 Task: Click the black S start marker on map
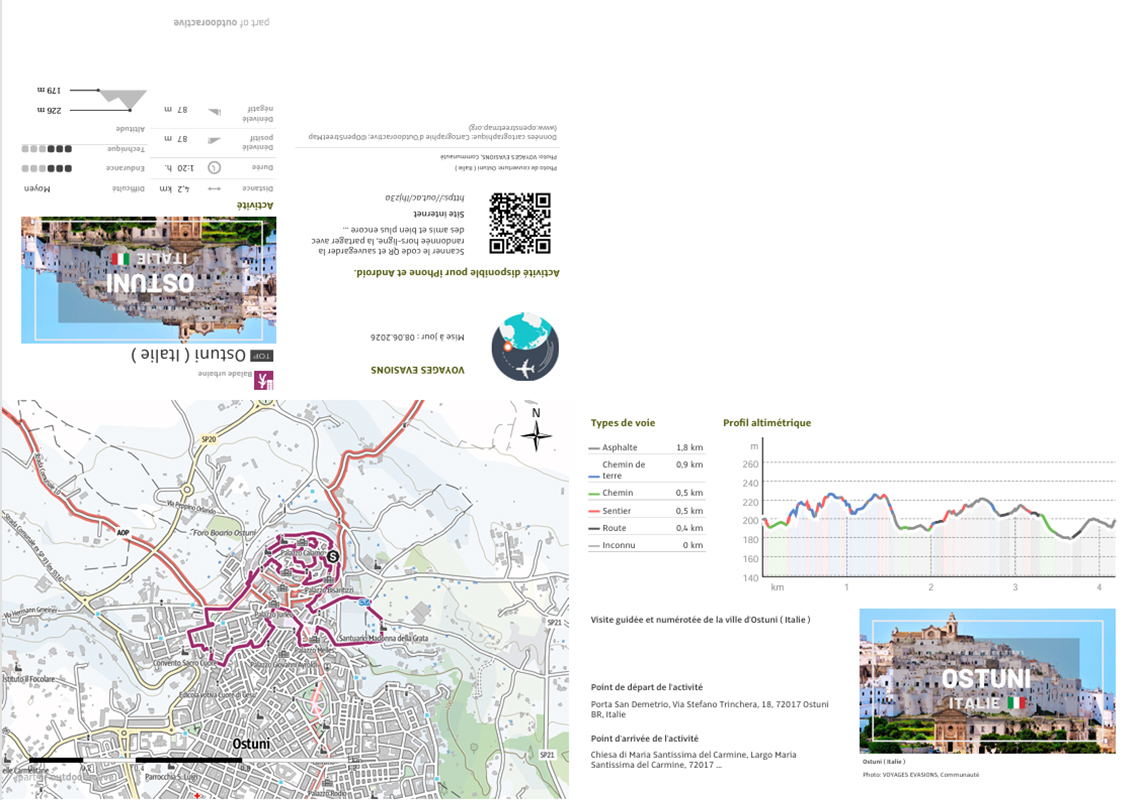(x=333, y=556)
